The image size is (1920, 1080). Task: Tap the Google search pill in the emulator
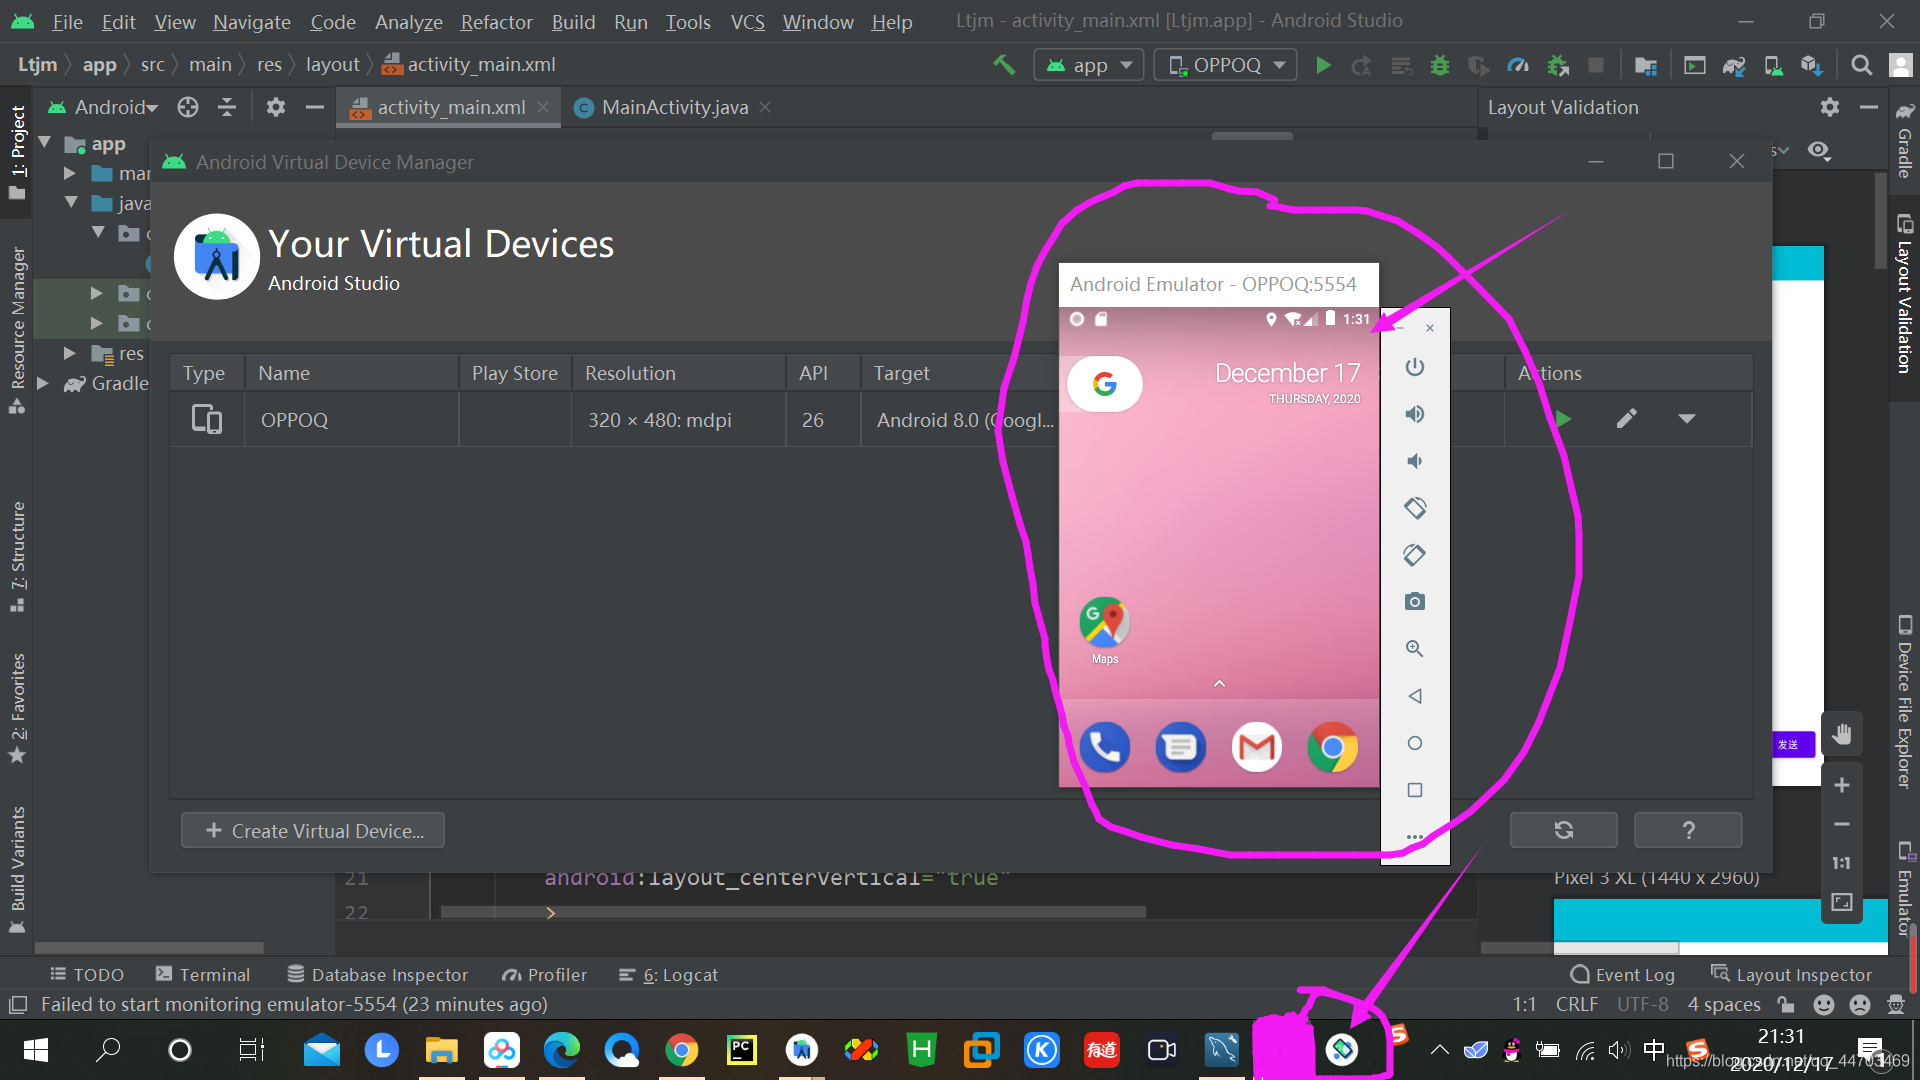1105,384
